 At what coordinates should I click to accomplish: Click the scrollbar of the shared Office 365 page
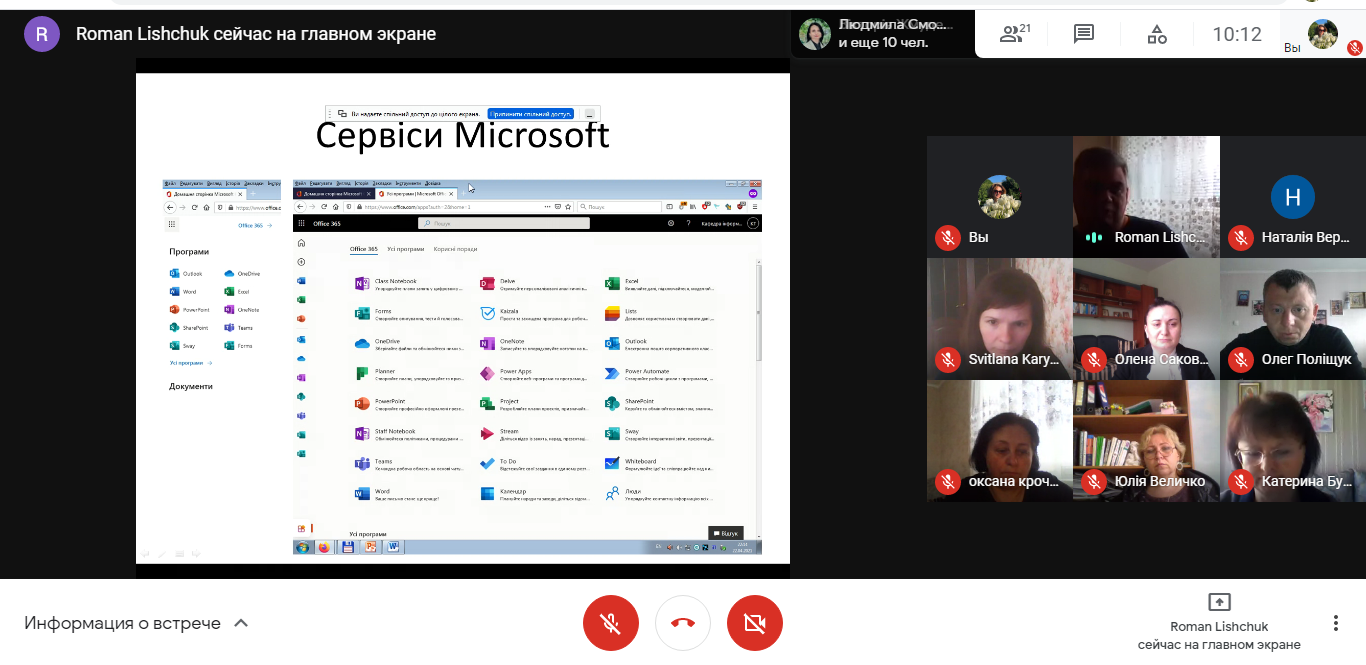click(x=758, y=313)
